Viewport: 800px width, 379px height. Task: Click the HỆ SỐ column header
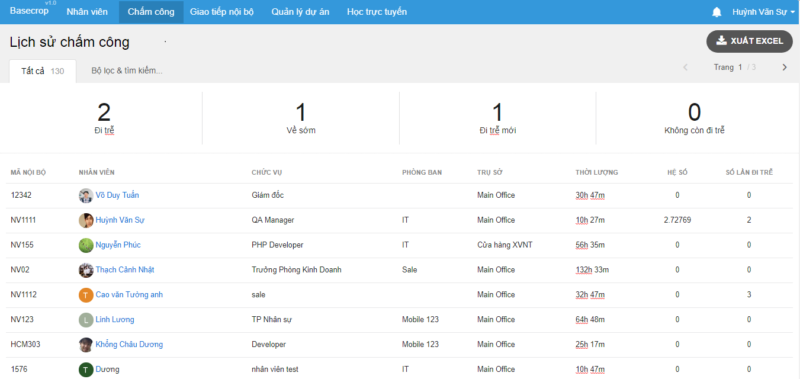677,172
